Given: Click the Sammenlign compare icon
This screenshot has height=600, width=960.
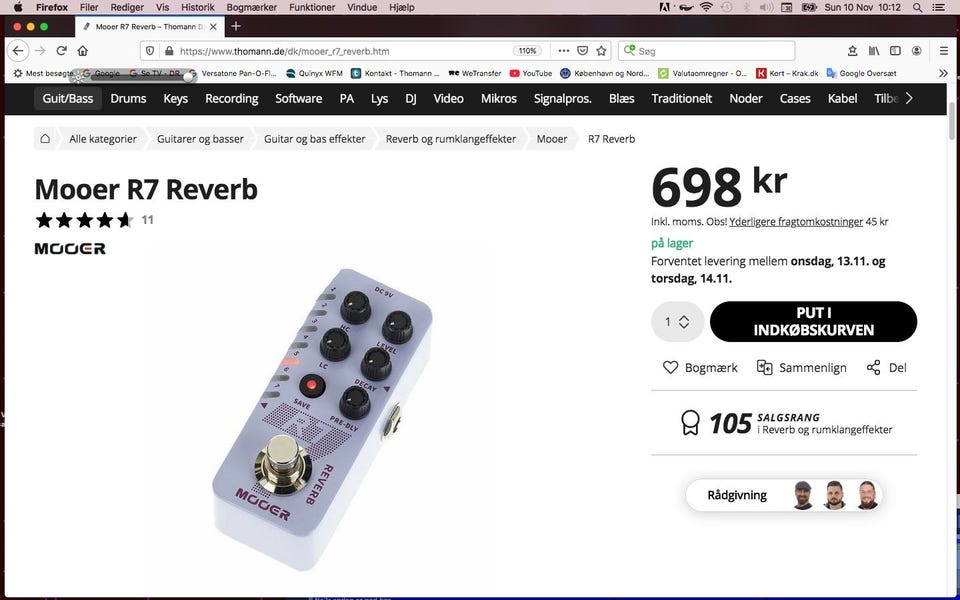Looking at the screenshot, I should (764, 367).
